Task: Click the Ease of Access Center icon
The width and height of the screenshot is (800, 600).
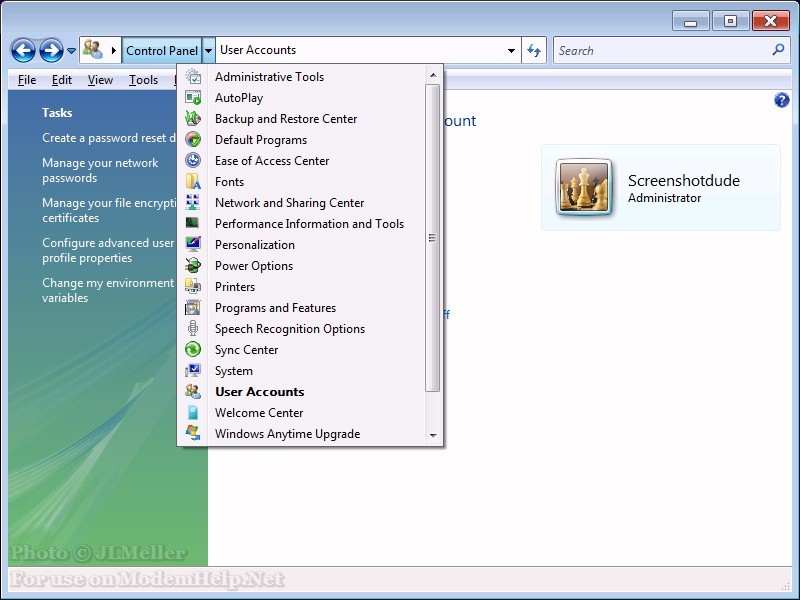Action: point(193,160)
